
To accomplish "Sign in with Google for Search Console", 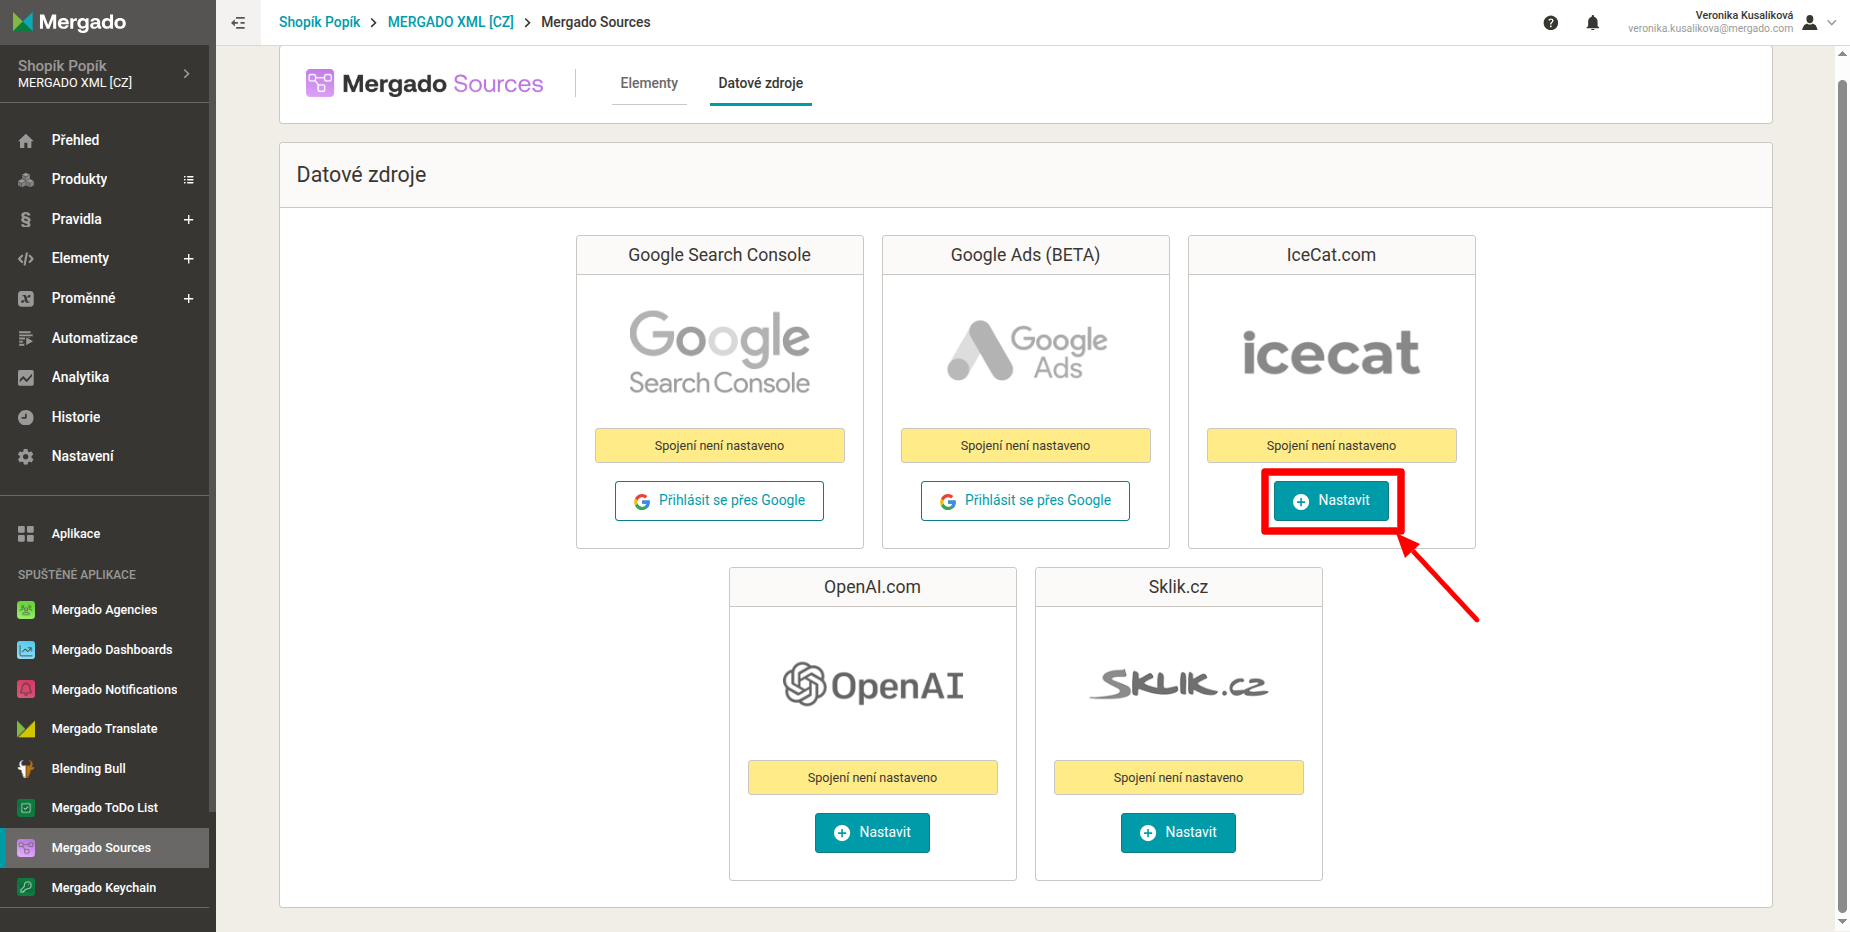I will (x=719, y=501).
